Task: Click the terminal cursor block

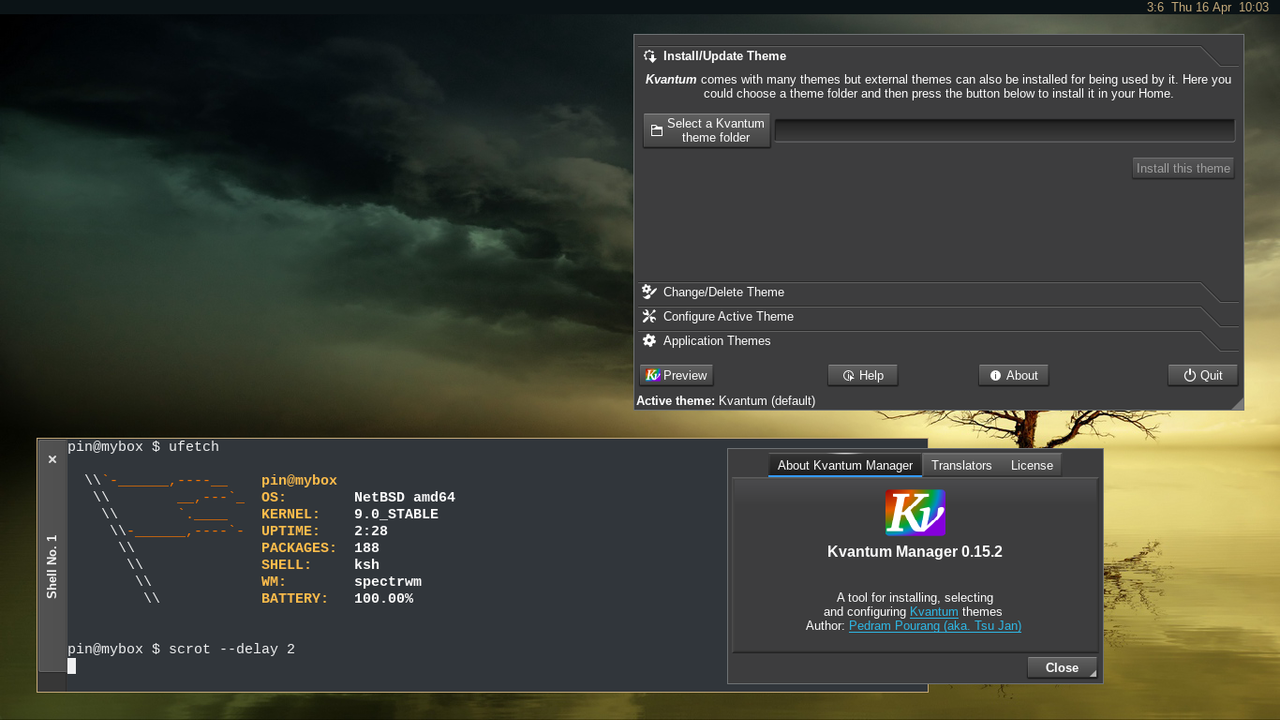Action: [x=72, y=666]
